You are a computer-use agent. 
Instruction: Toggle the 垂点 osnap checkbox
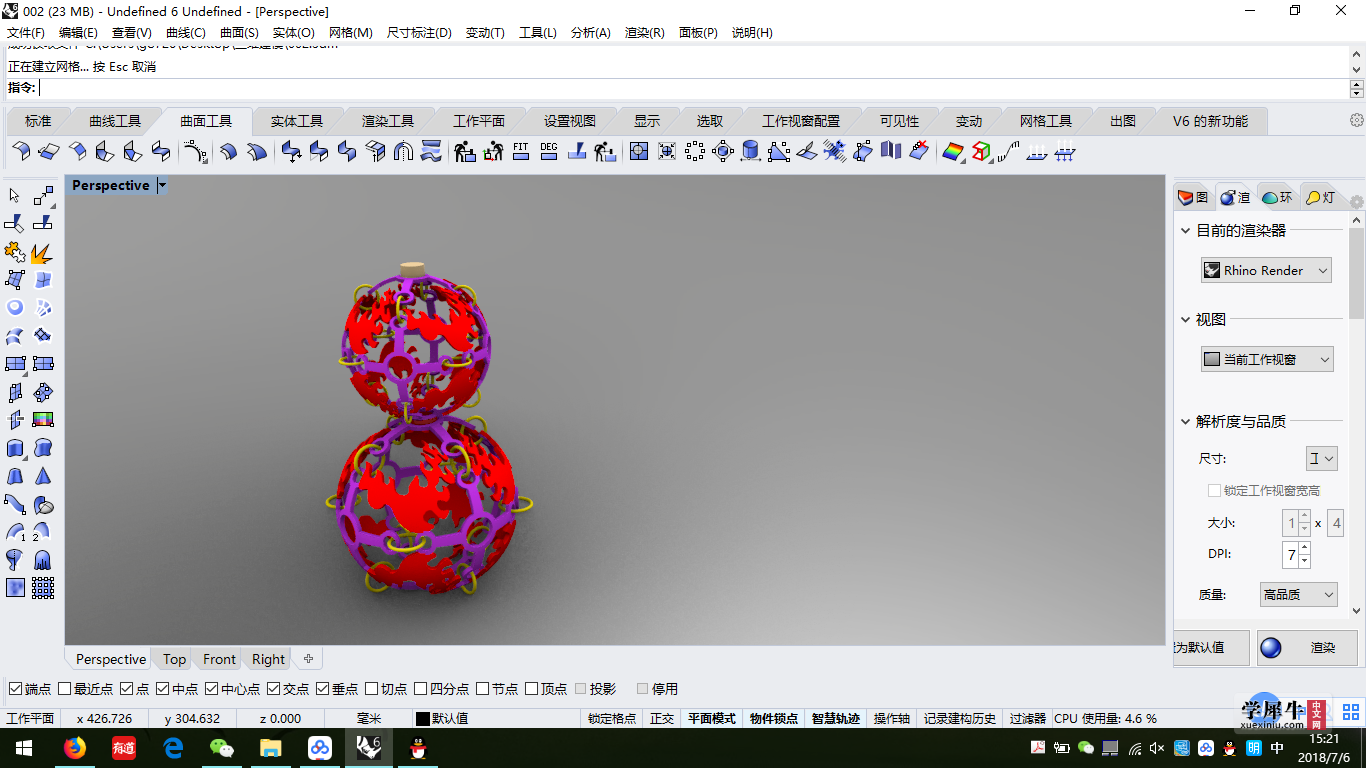[322, 689]
